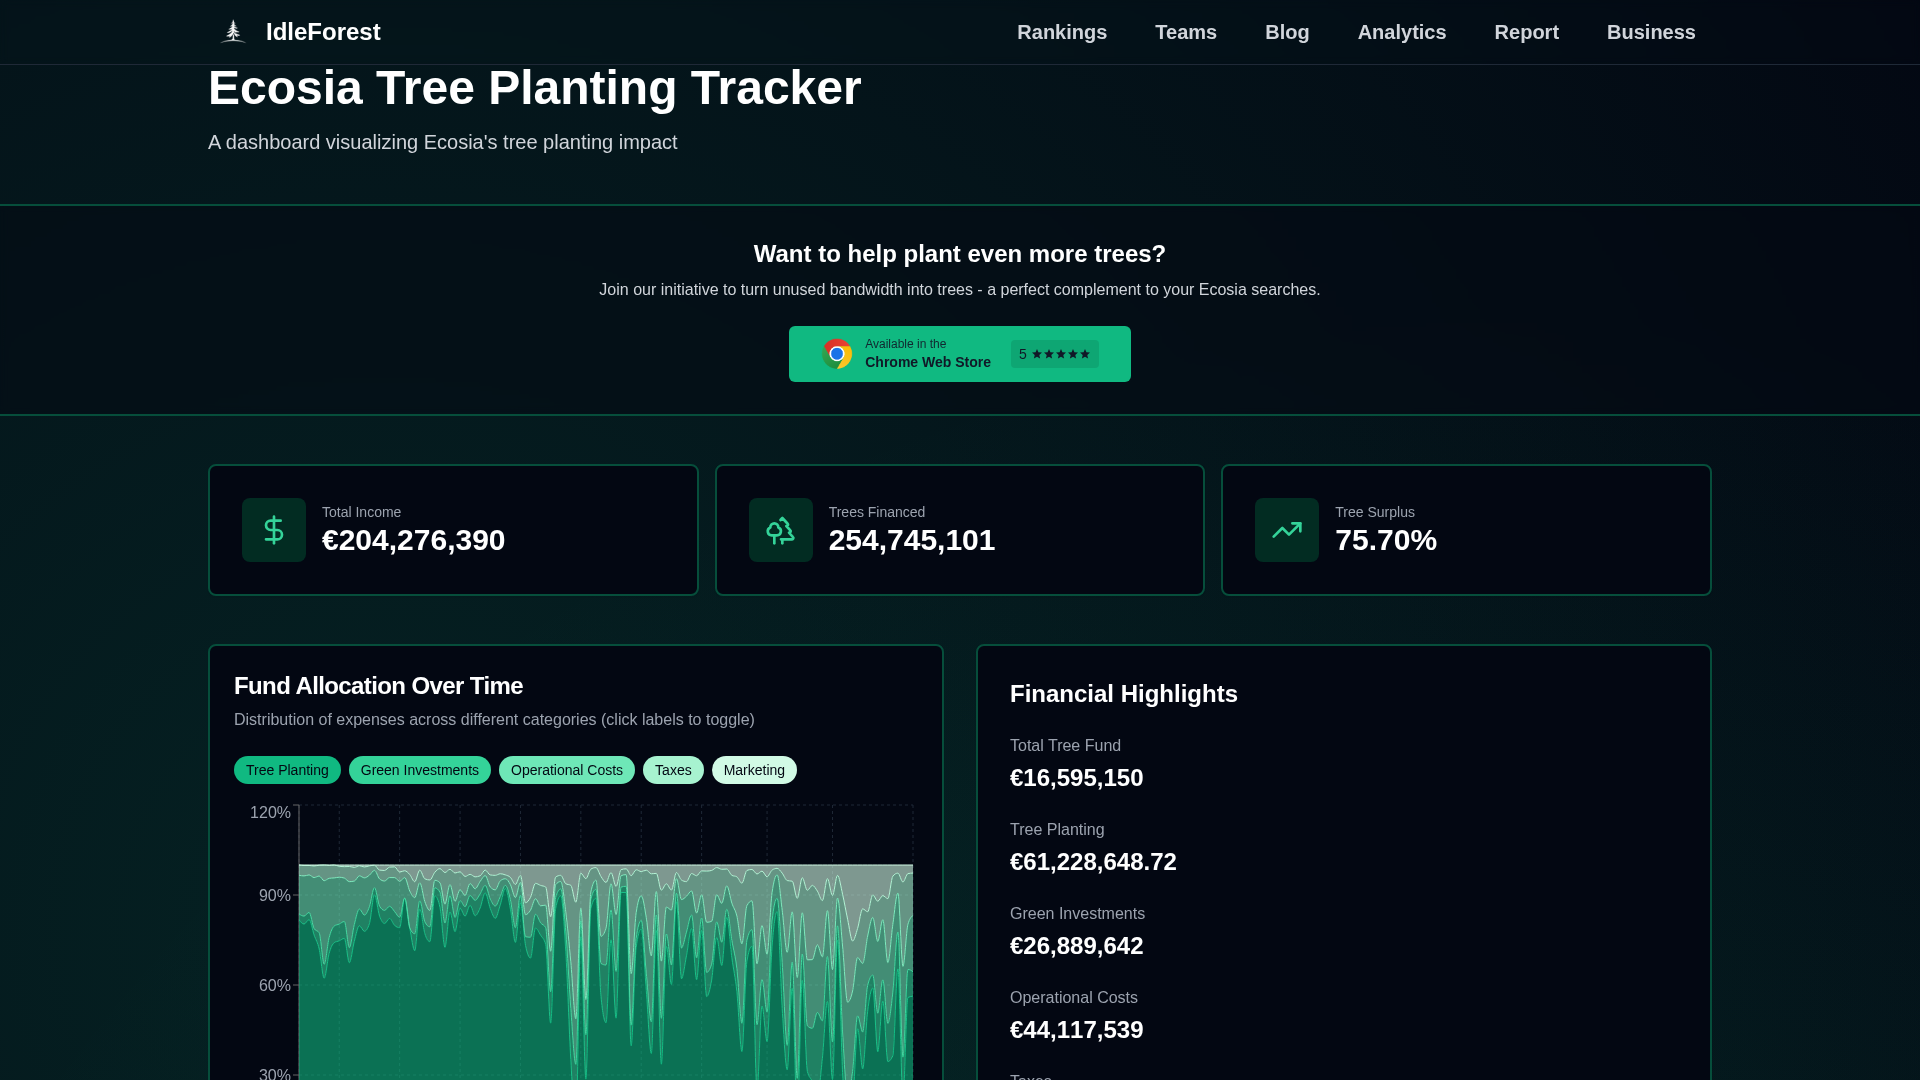Screen dimensions: 1920x1080
Task: Click the Want to help plant even more trees heading
Action: point(960,254)
